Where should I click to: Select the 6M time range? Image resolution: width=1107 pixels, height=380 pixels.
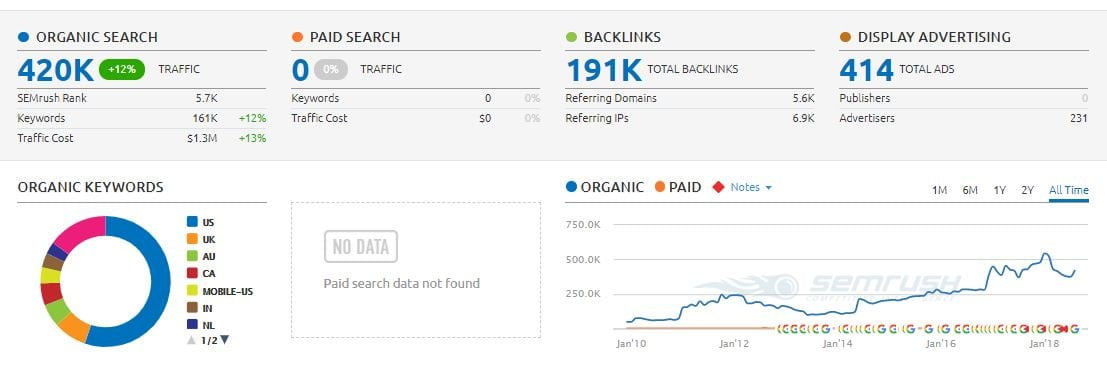[970, 190]
